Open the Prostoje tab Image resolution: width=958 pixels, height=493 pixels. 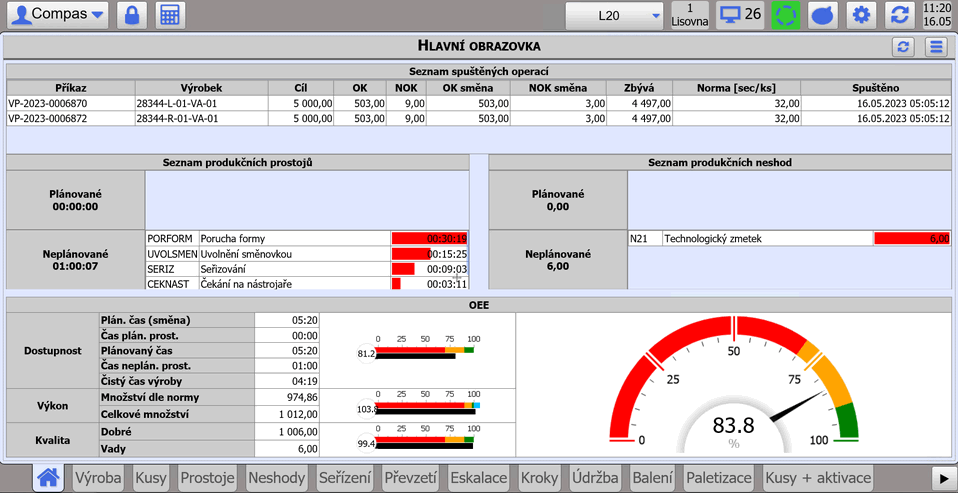pyautogui.click(x=208, y=478)
